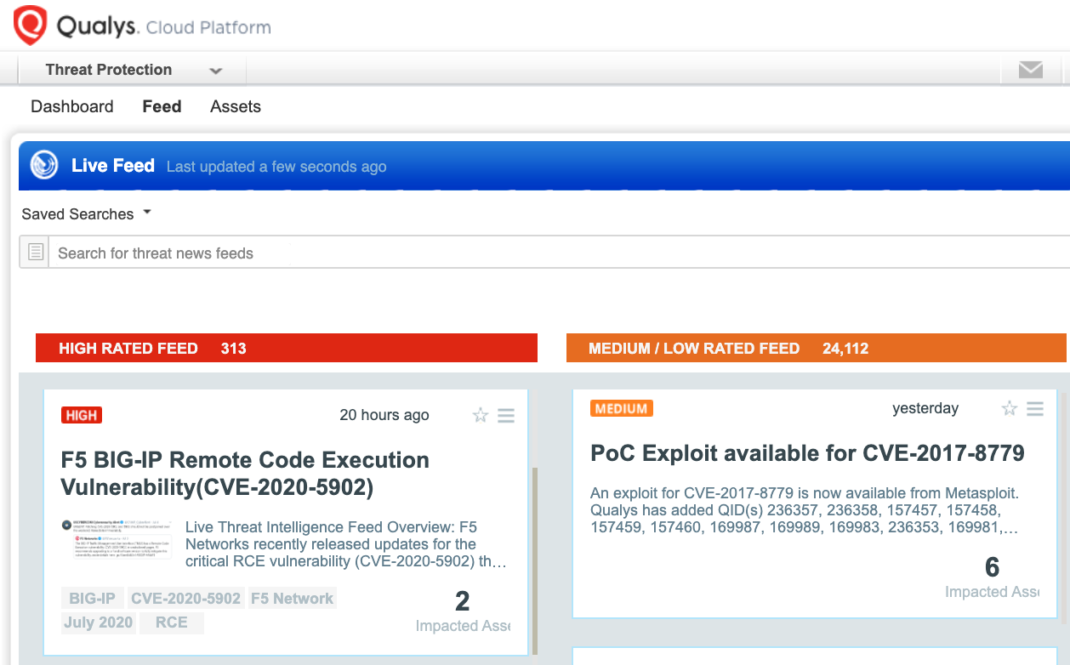Click the F5 feed tweet thumbnail

click(116, 539)
